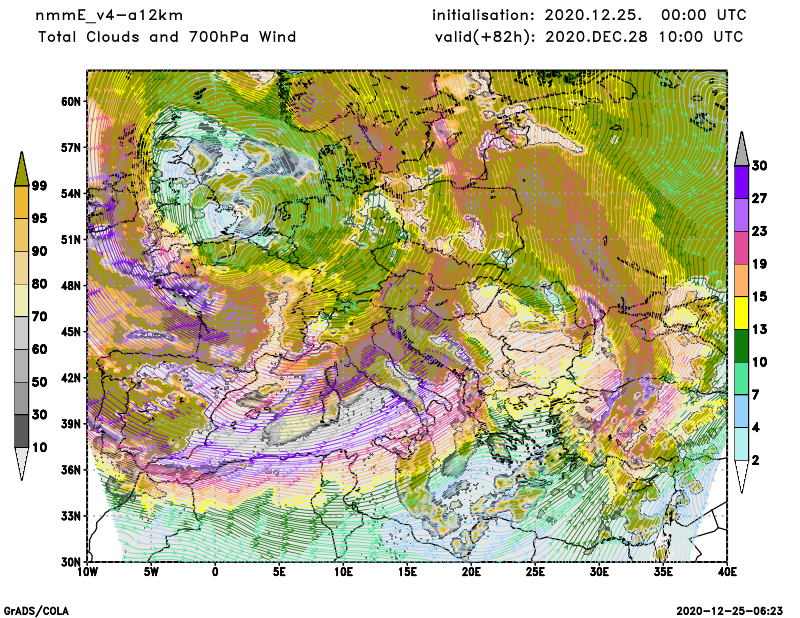Select the purple swatch between 27 and 30
This screenshot has width=800, height=618.
(x=741, y=182)
